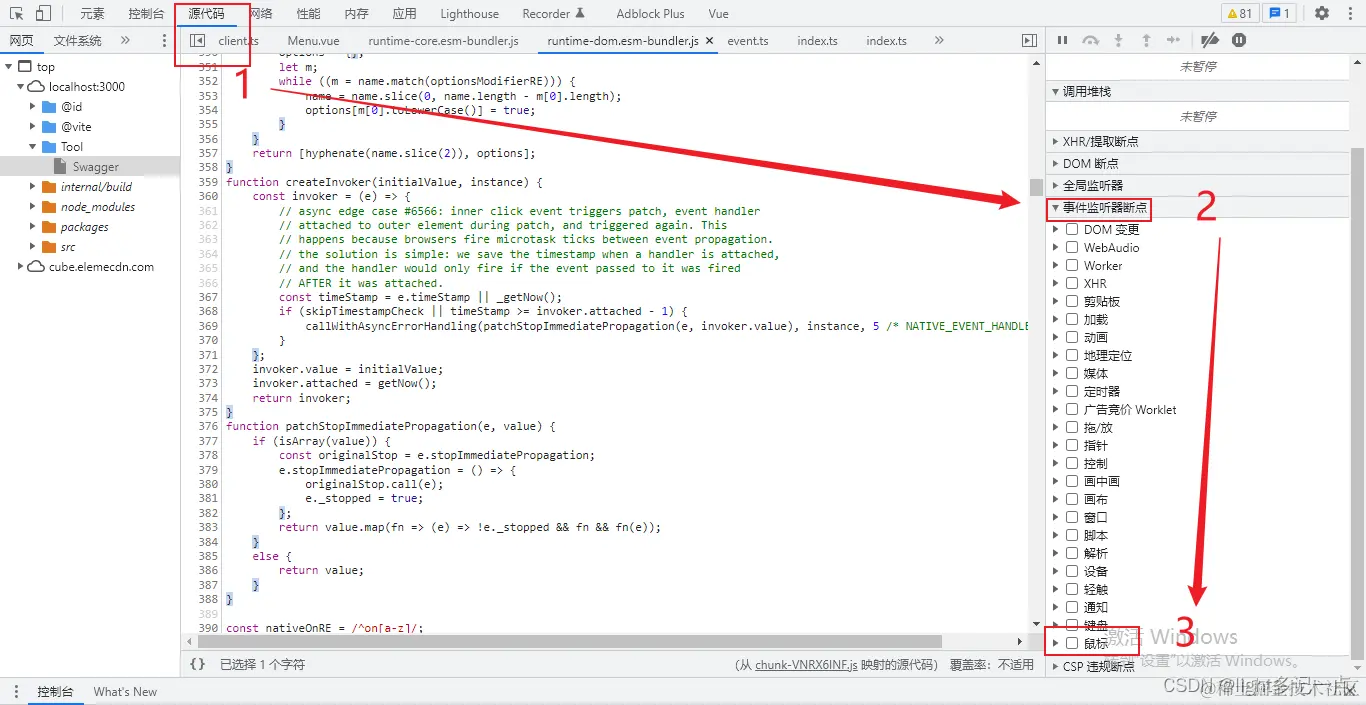Enable the DOM 变更 breakpoint checkbox
This screenshot has width=1366, height=705.
[x=1072, y=229]
